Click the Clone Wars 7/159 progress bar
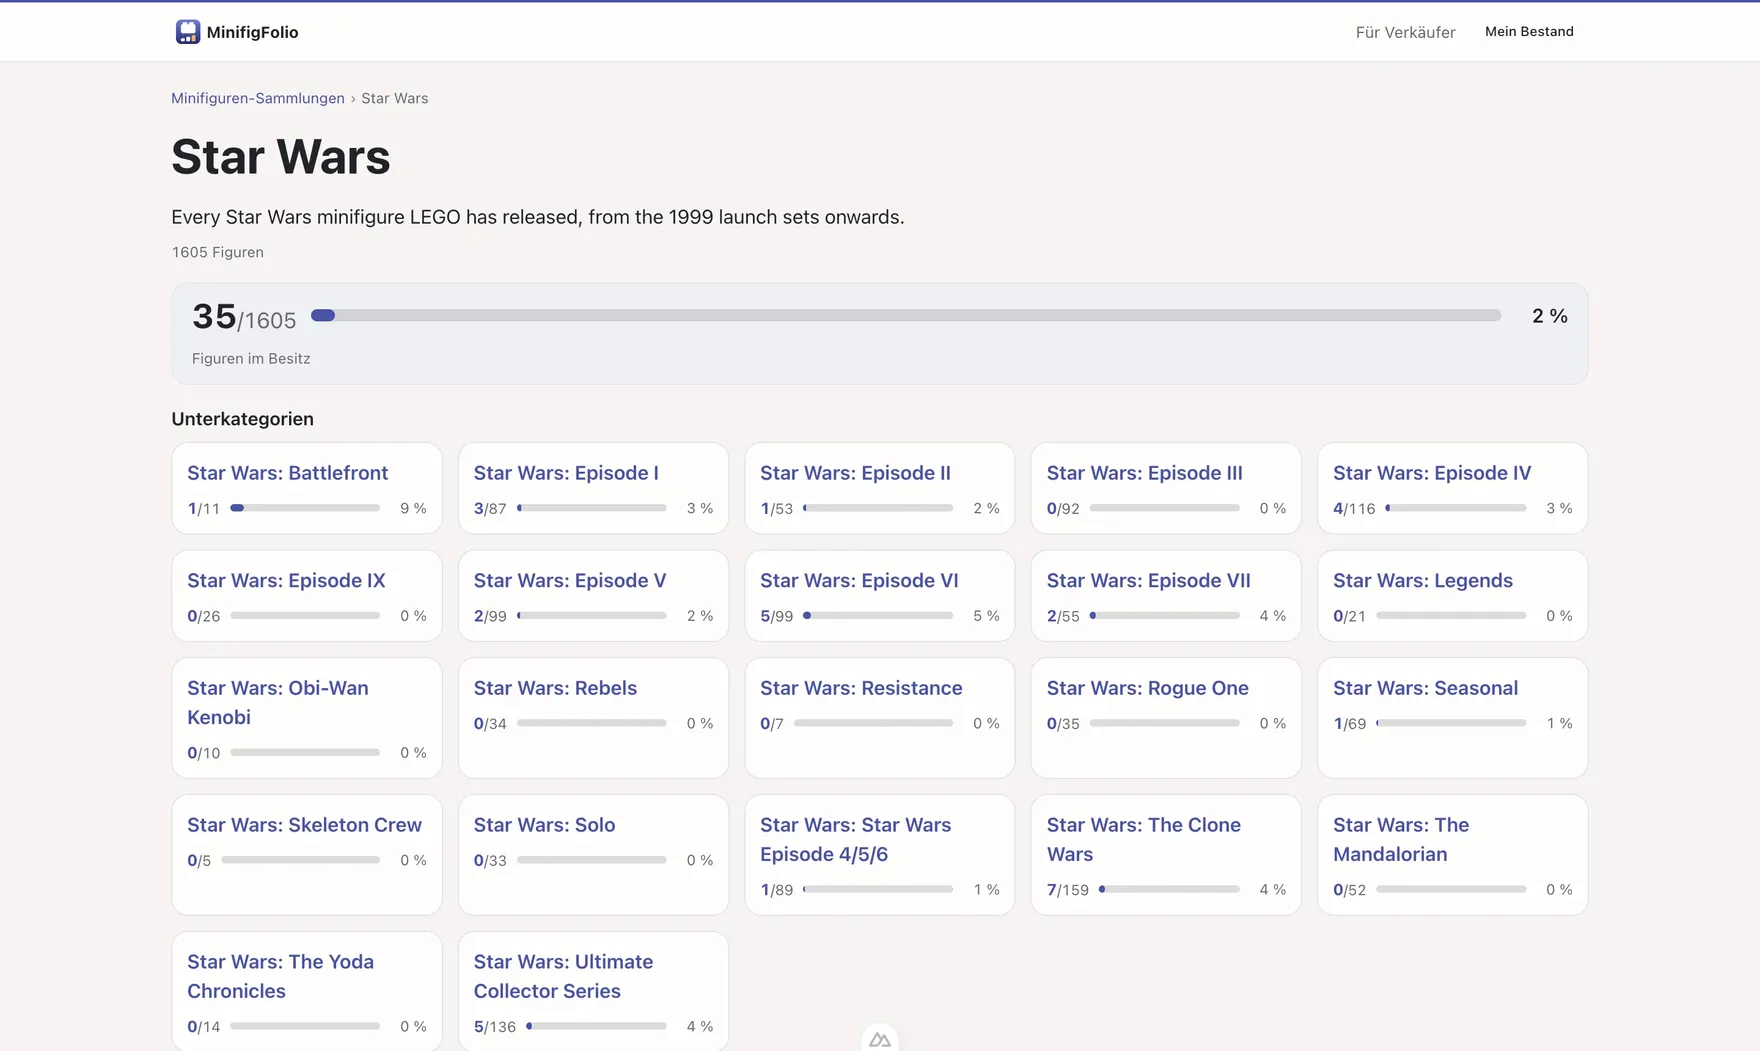Image resolution: width=1760 pixels, height=1051 pixels. coord(1169,889)
